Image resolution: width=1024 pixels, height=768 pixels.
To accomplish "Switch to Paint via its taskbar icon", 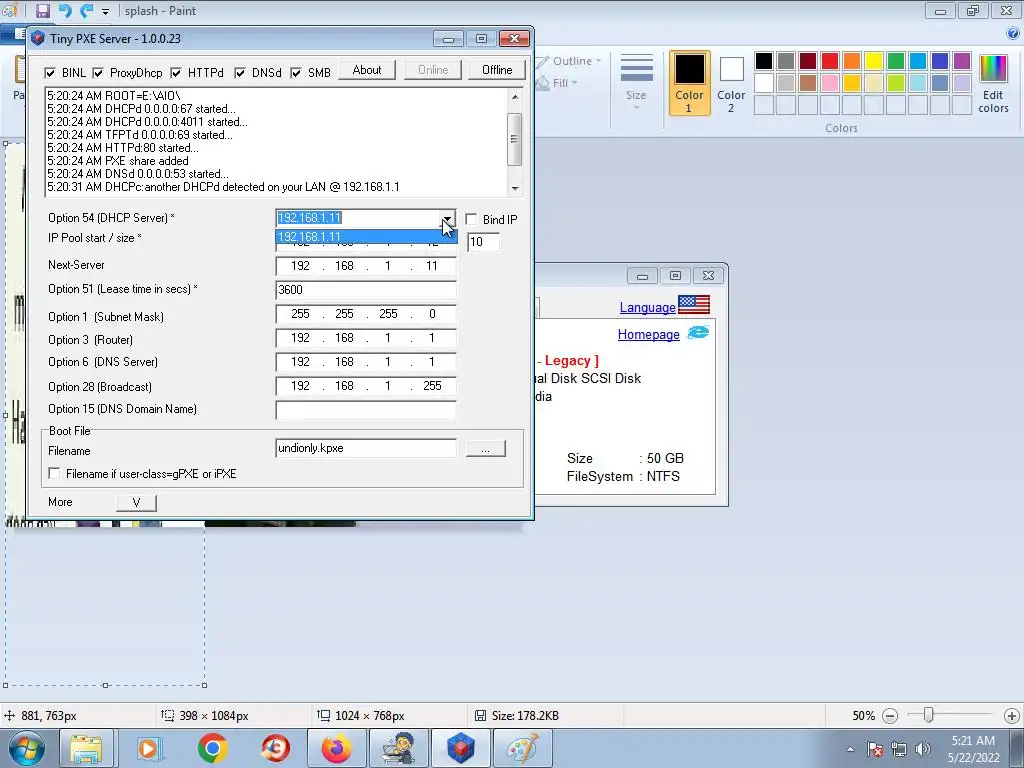I will click(522, 748).
